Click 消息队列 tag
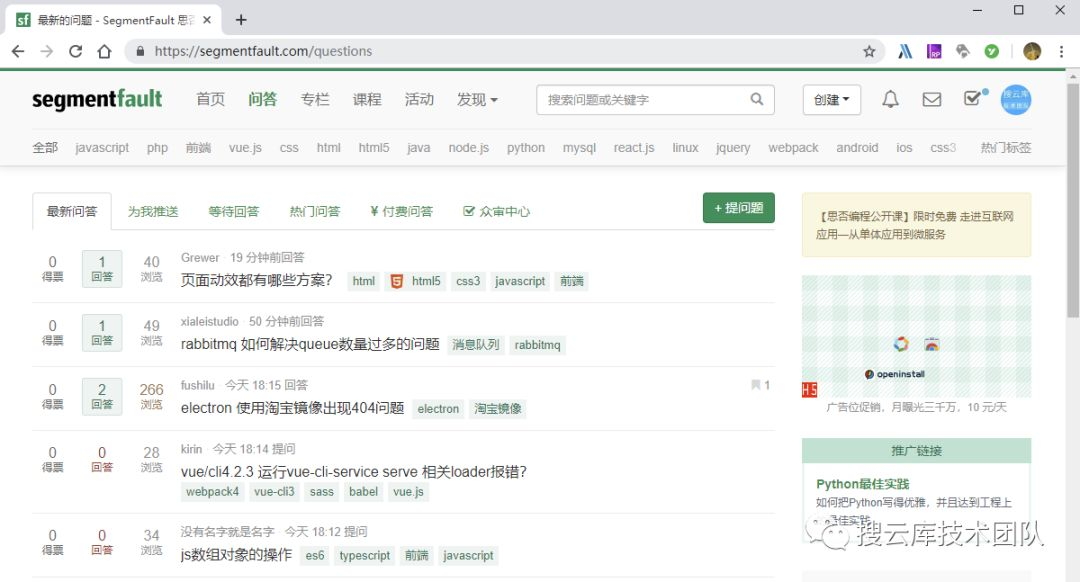Viewport: 1080px width, 582px height. tap(475, 344)
